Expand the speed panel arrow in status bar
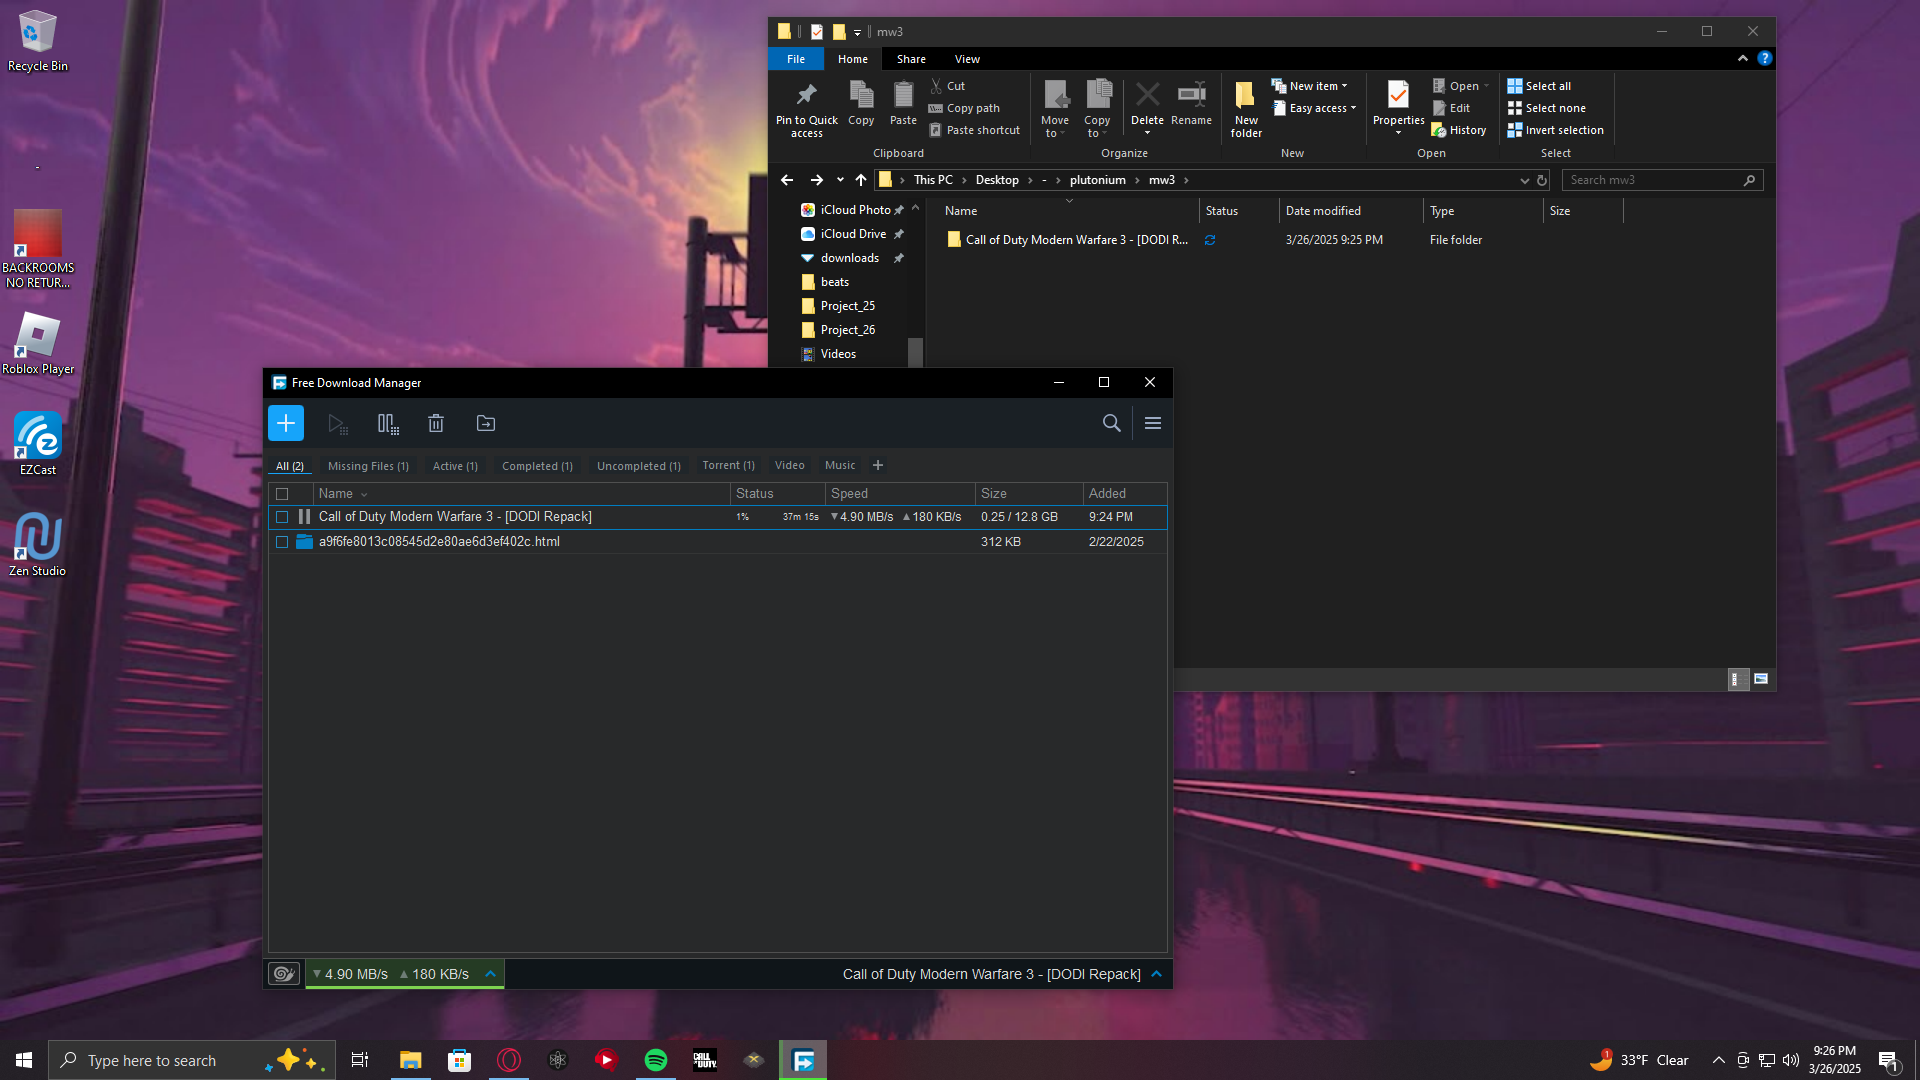 click(490, 974)
